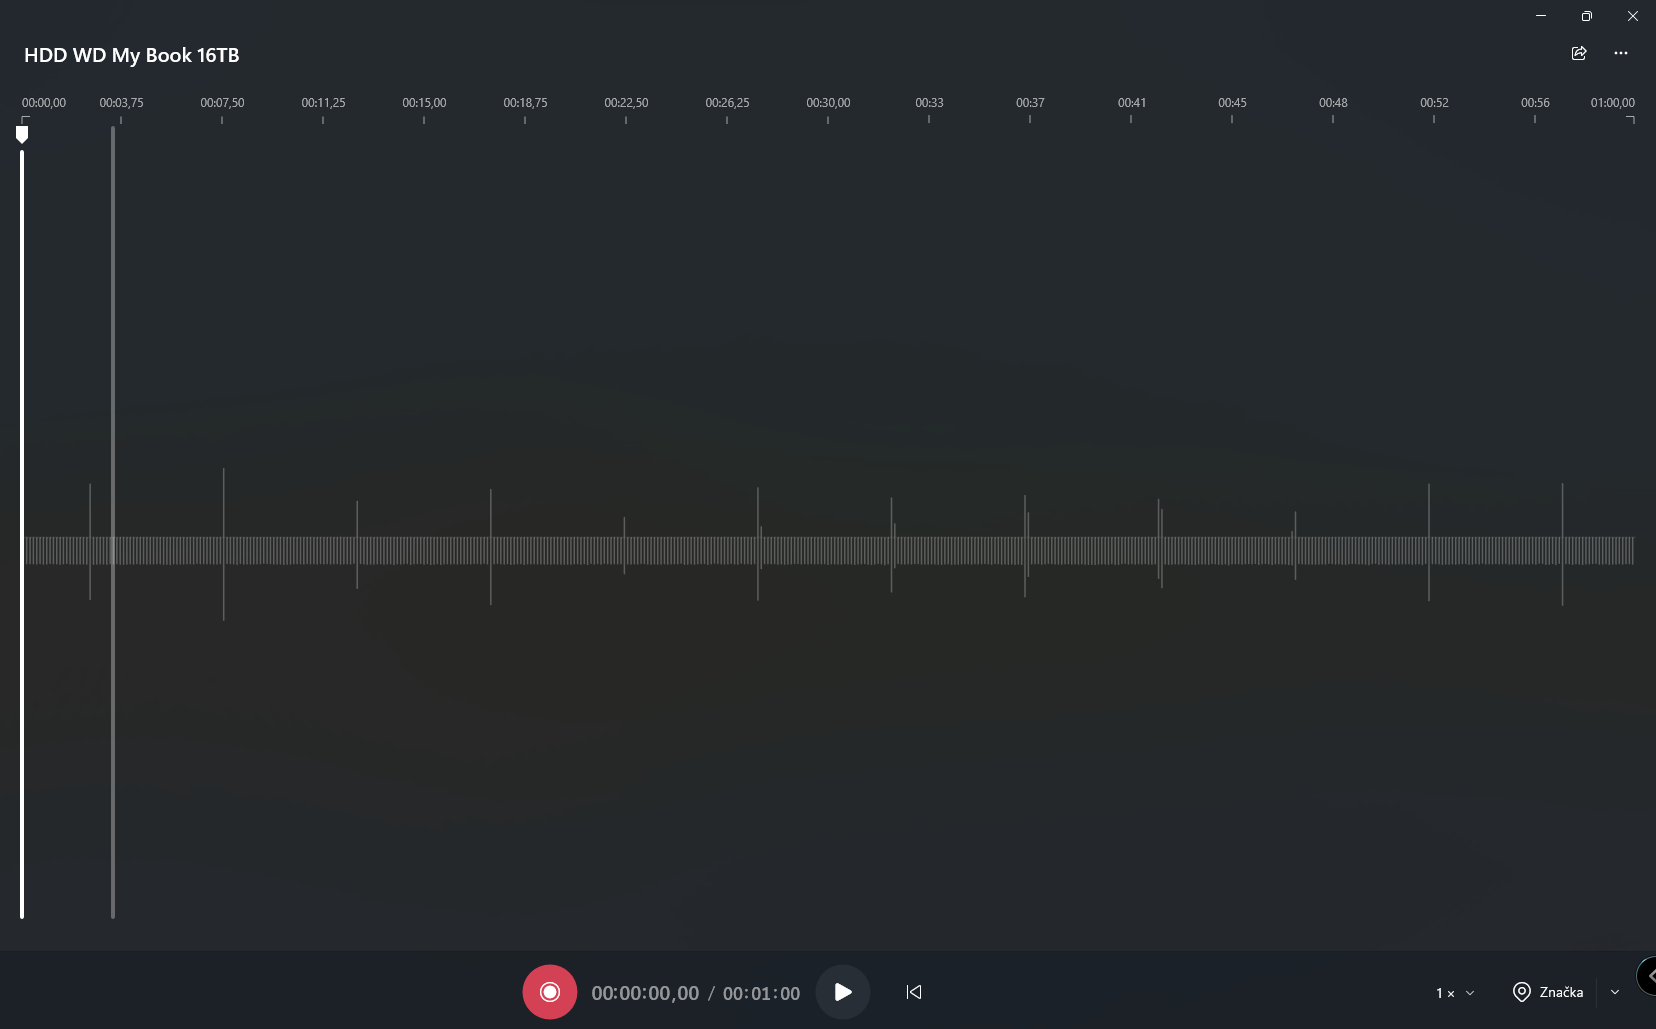Minimize the Sound Recorder window
Image resolution: width=1656 pixels, height=1029 pixels.
click(x=1541, y=16)
